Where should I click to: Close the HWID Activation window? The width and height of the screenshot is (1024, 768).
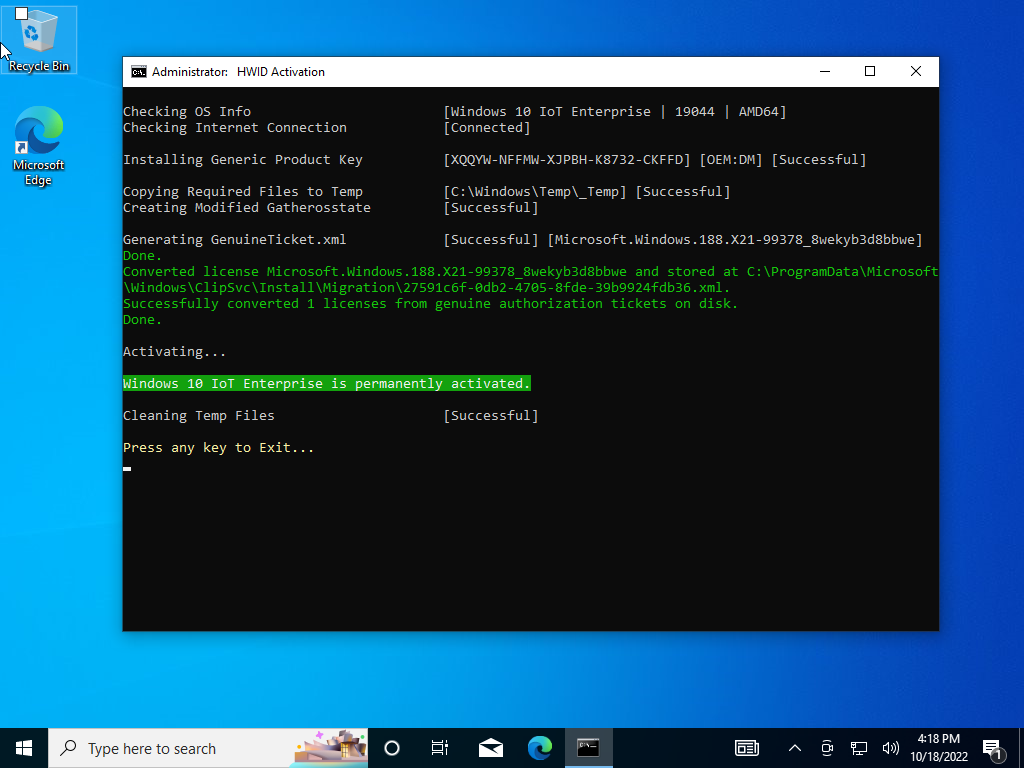(916, 72)
